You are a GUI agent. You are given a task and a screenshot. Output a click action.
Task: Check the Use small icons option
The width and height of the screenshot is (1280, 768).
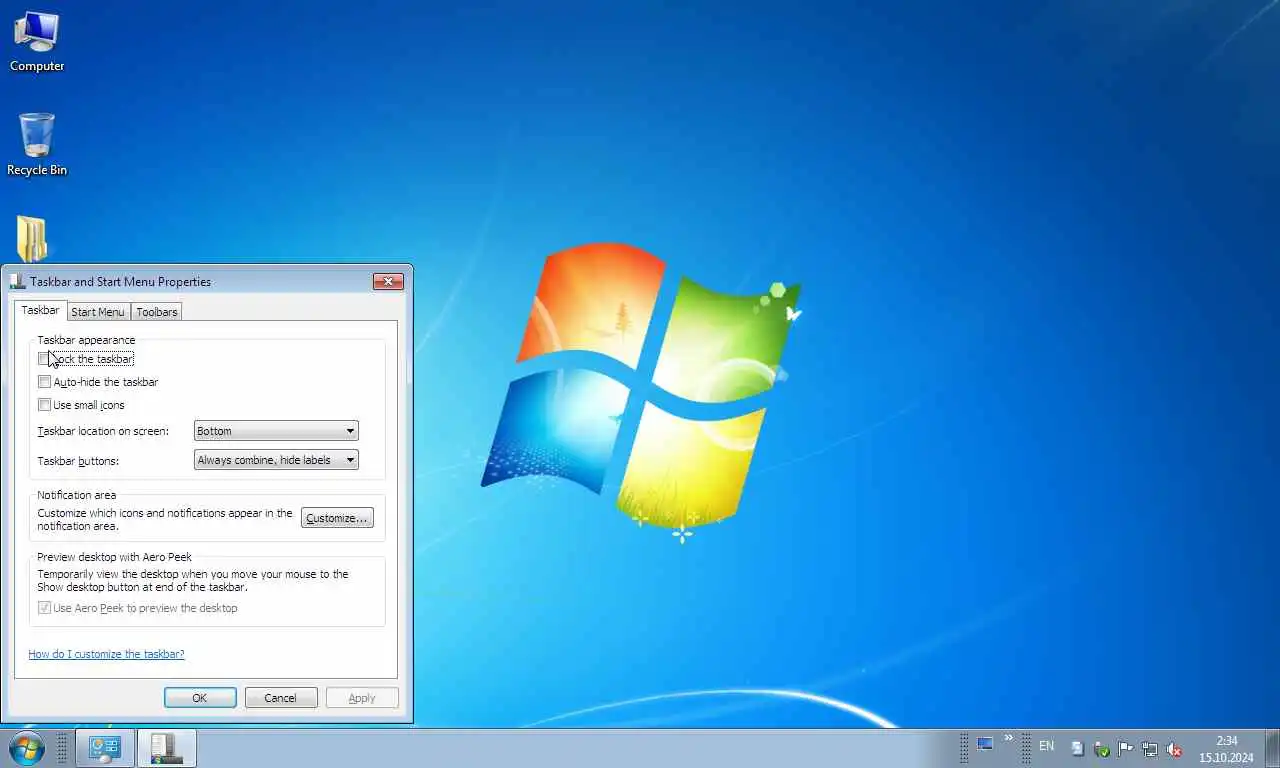click(44, 405)
